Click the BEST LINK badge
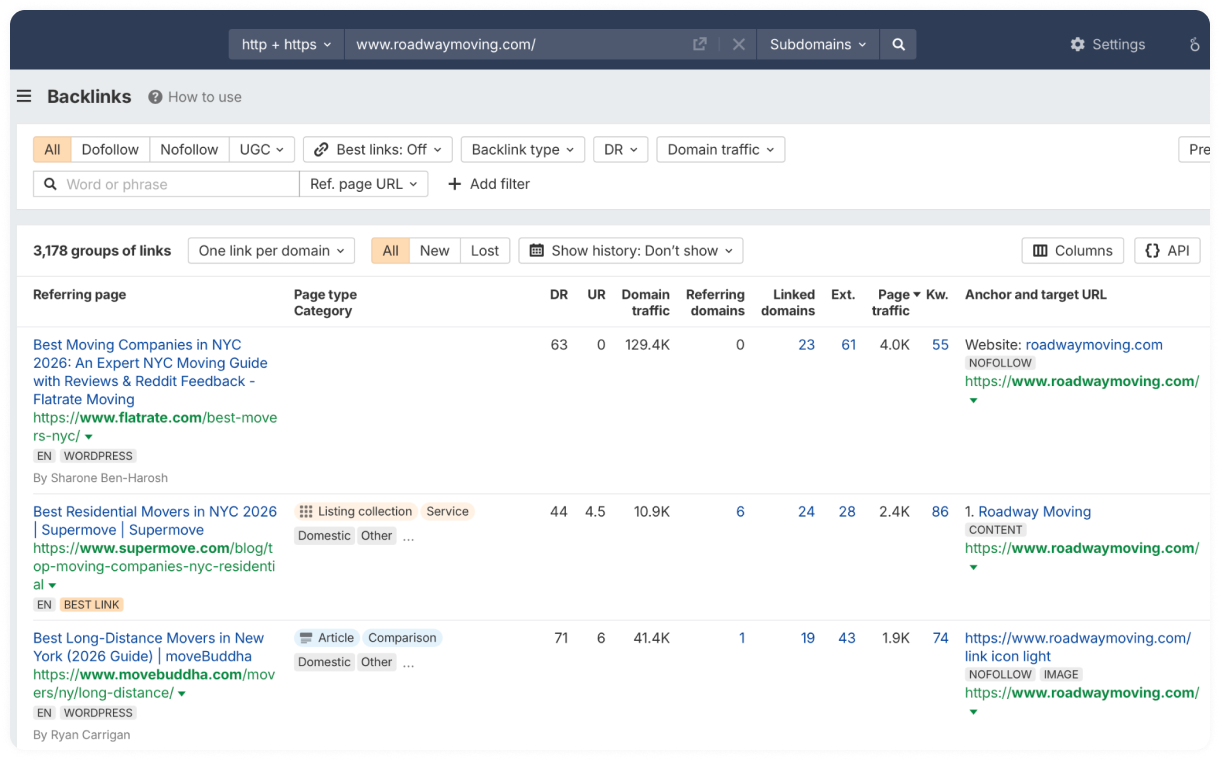This screenshot has width=1220, height=760. [x=91, y=604]
